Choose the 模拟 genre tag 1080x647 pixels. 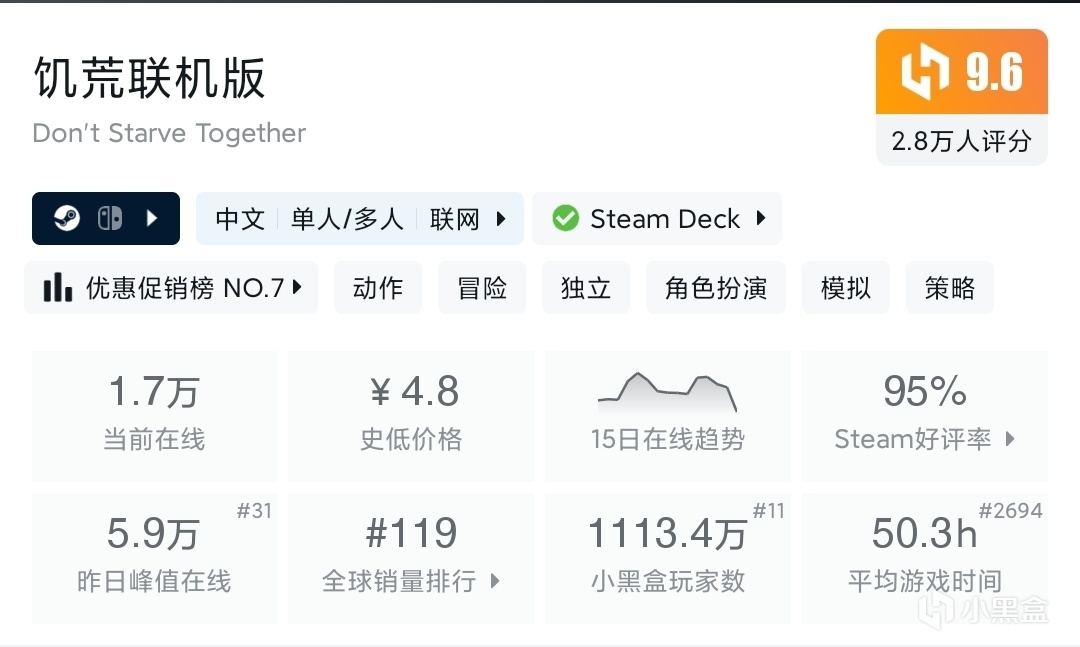(846, 288)
